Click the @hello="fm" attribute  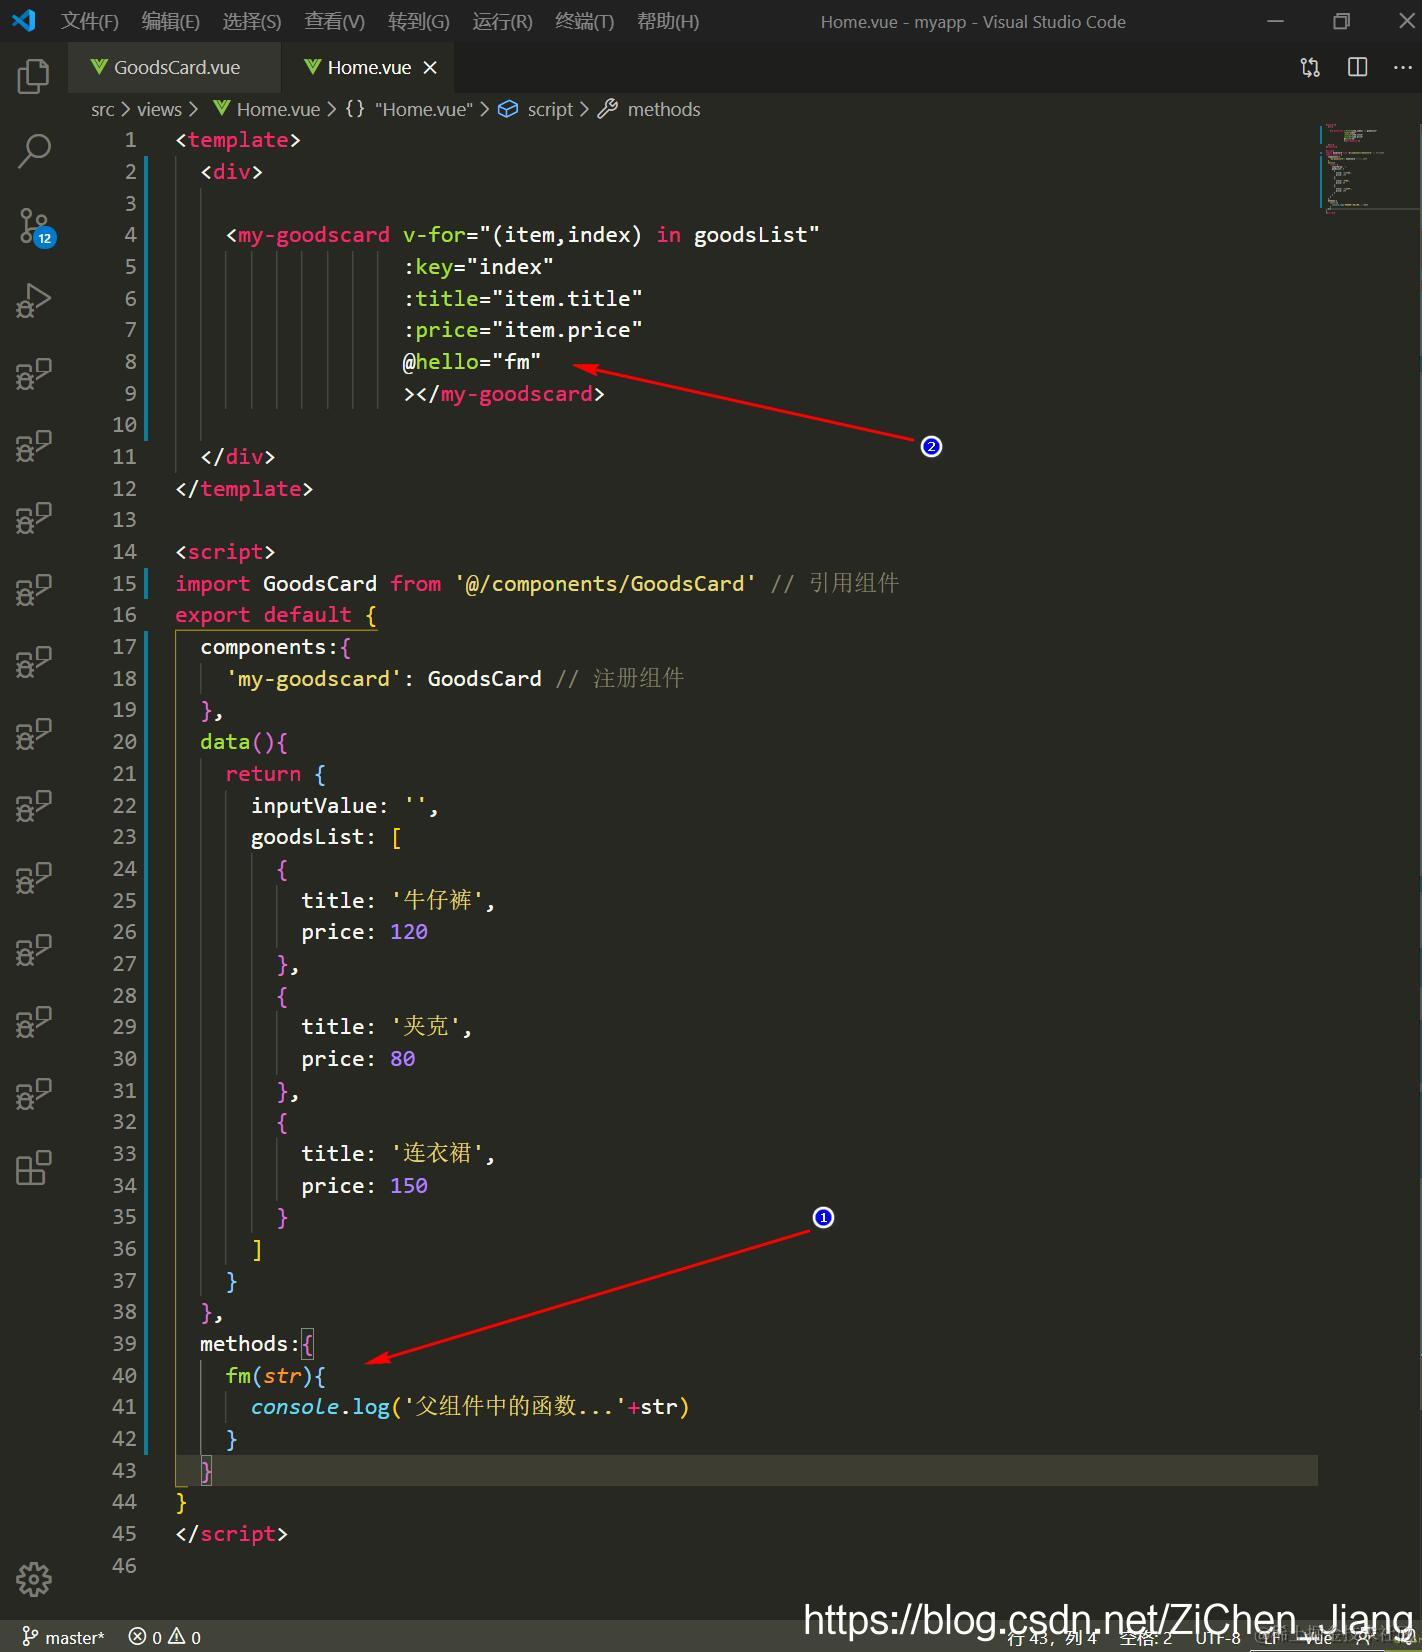[472, 362]
